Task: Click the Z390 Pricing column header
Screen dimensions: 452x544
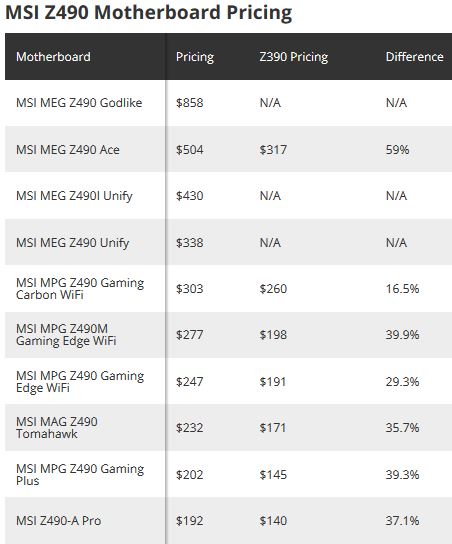Action: point(294,57)
